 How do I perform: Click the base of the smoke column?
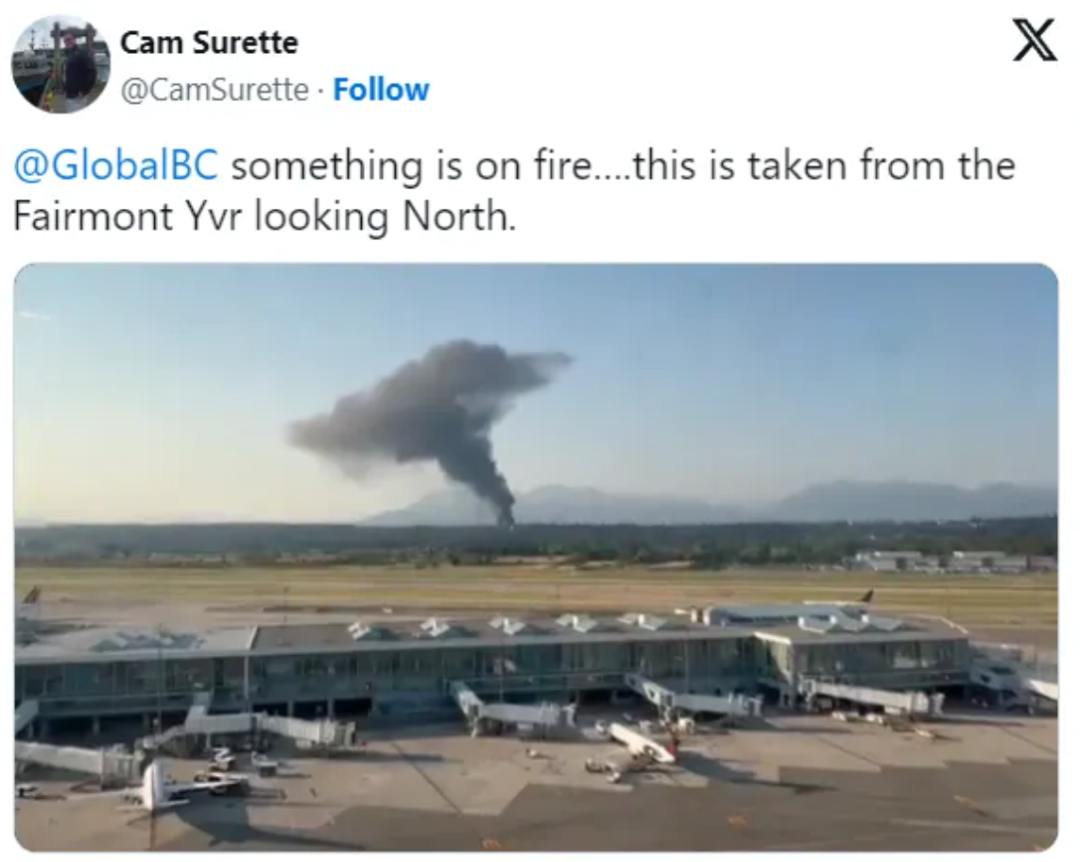coord(508,518)
